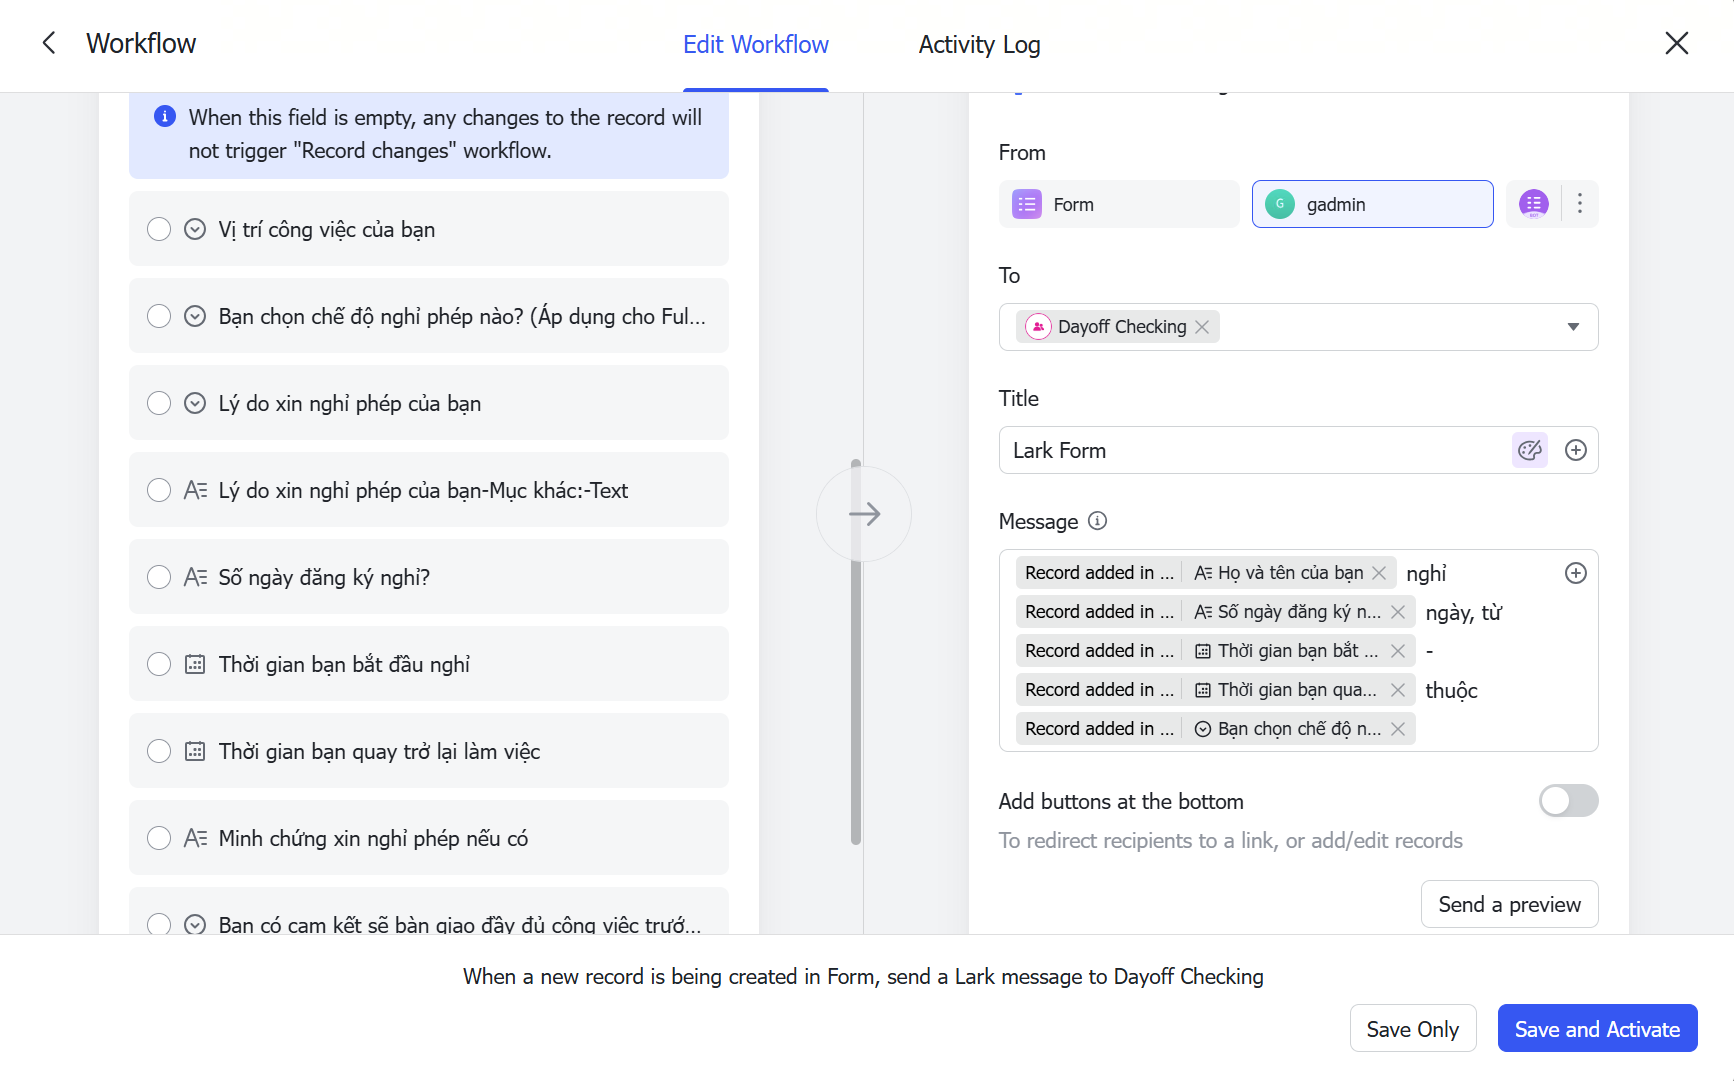The image size is (1734, 1081).
Task: Open the Edit Workflow tab
Action: [x=755, y=45]
